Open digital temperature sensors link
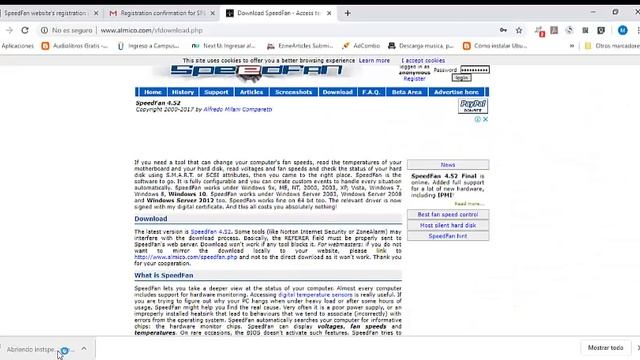The image size is (640, 360). (x=315, y=294)
